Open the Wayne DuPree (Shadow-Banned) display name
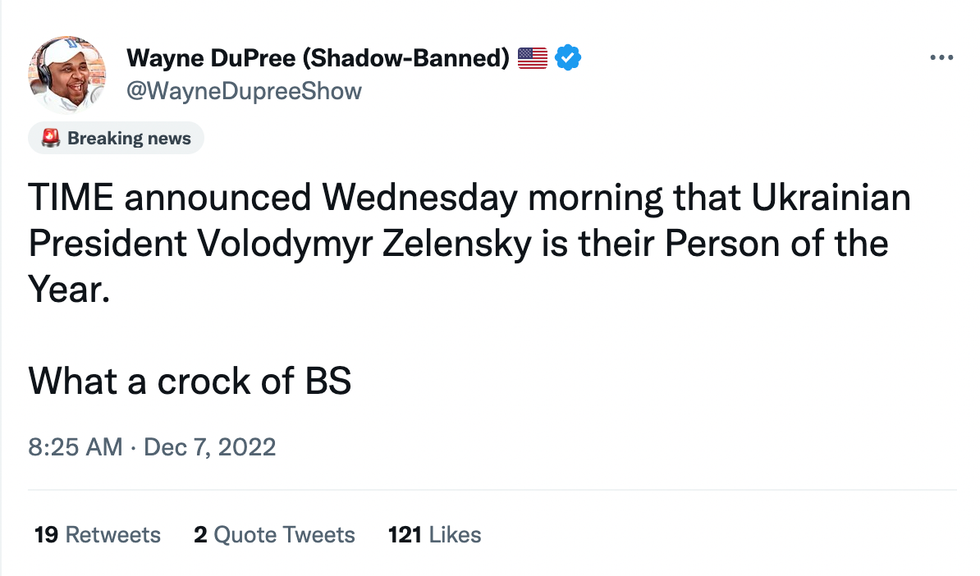This screenshot has height=576, width=980. [318, 58]
